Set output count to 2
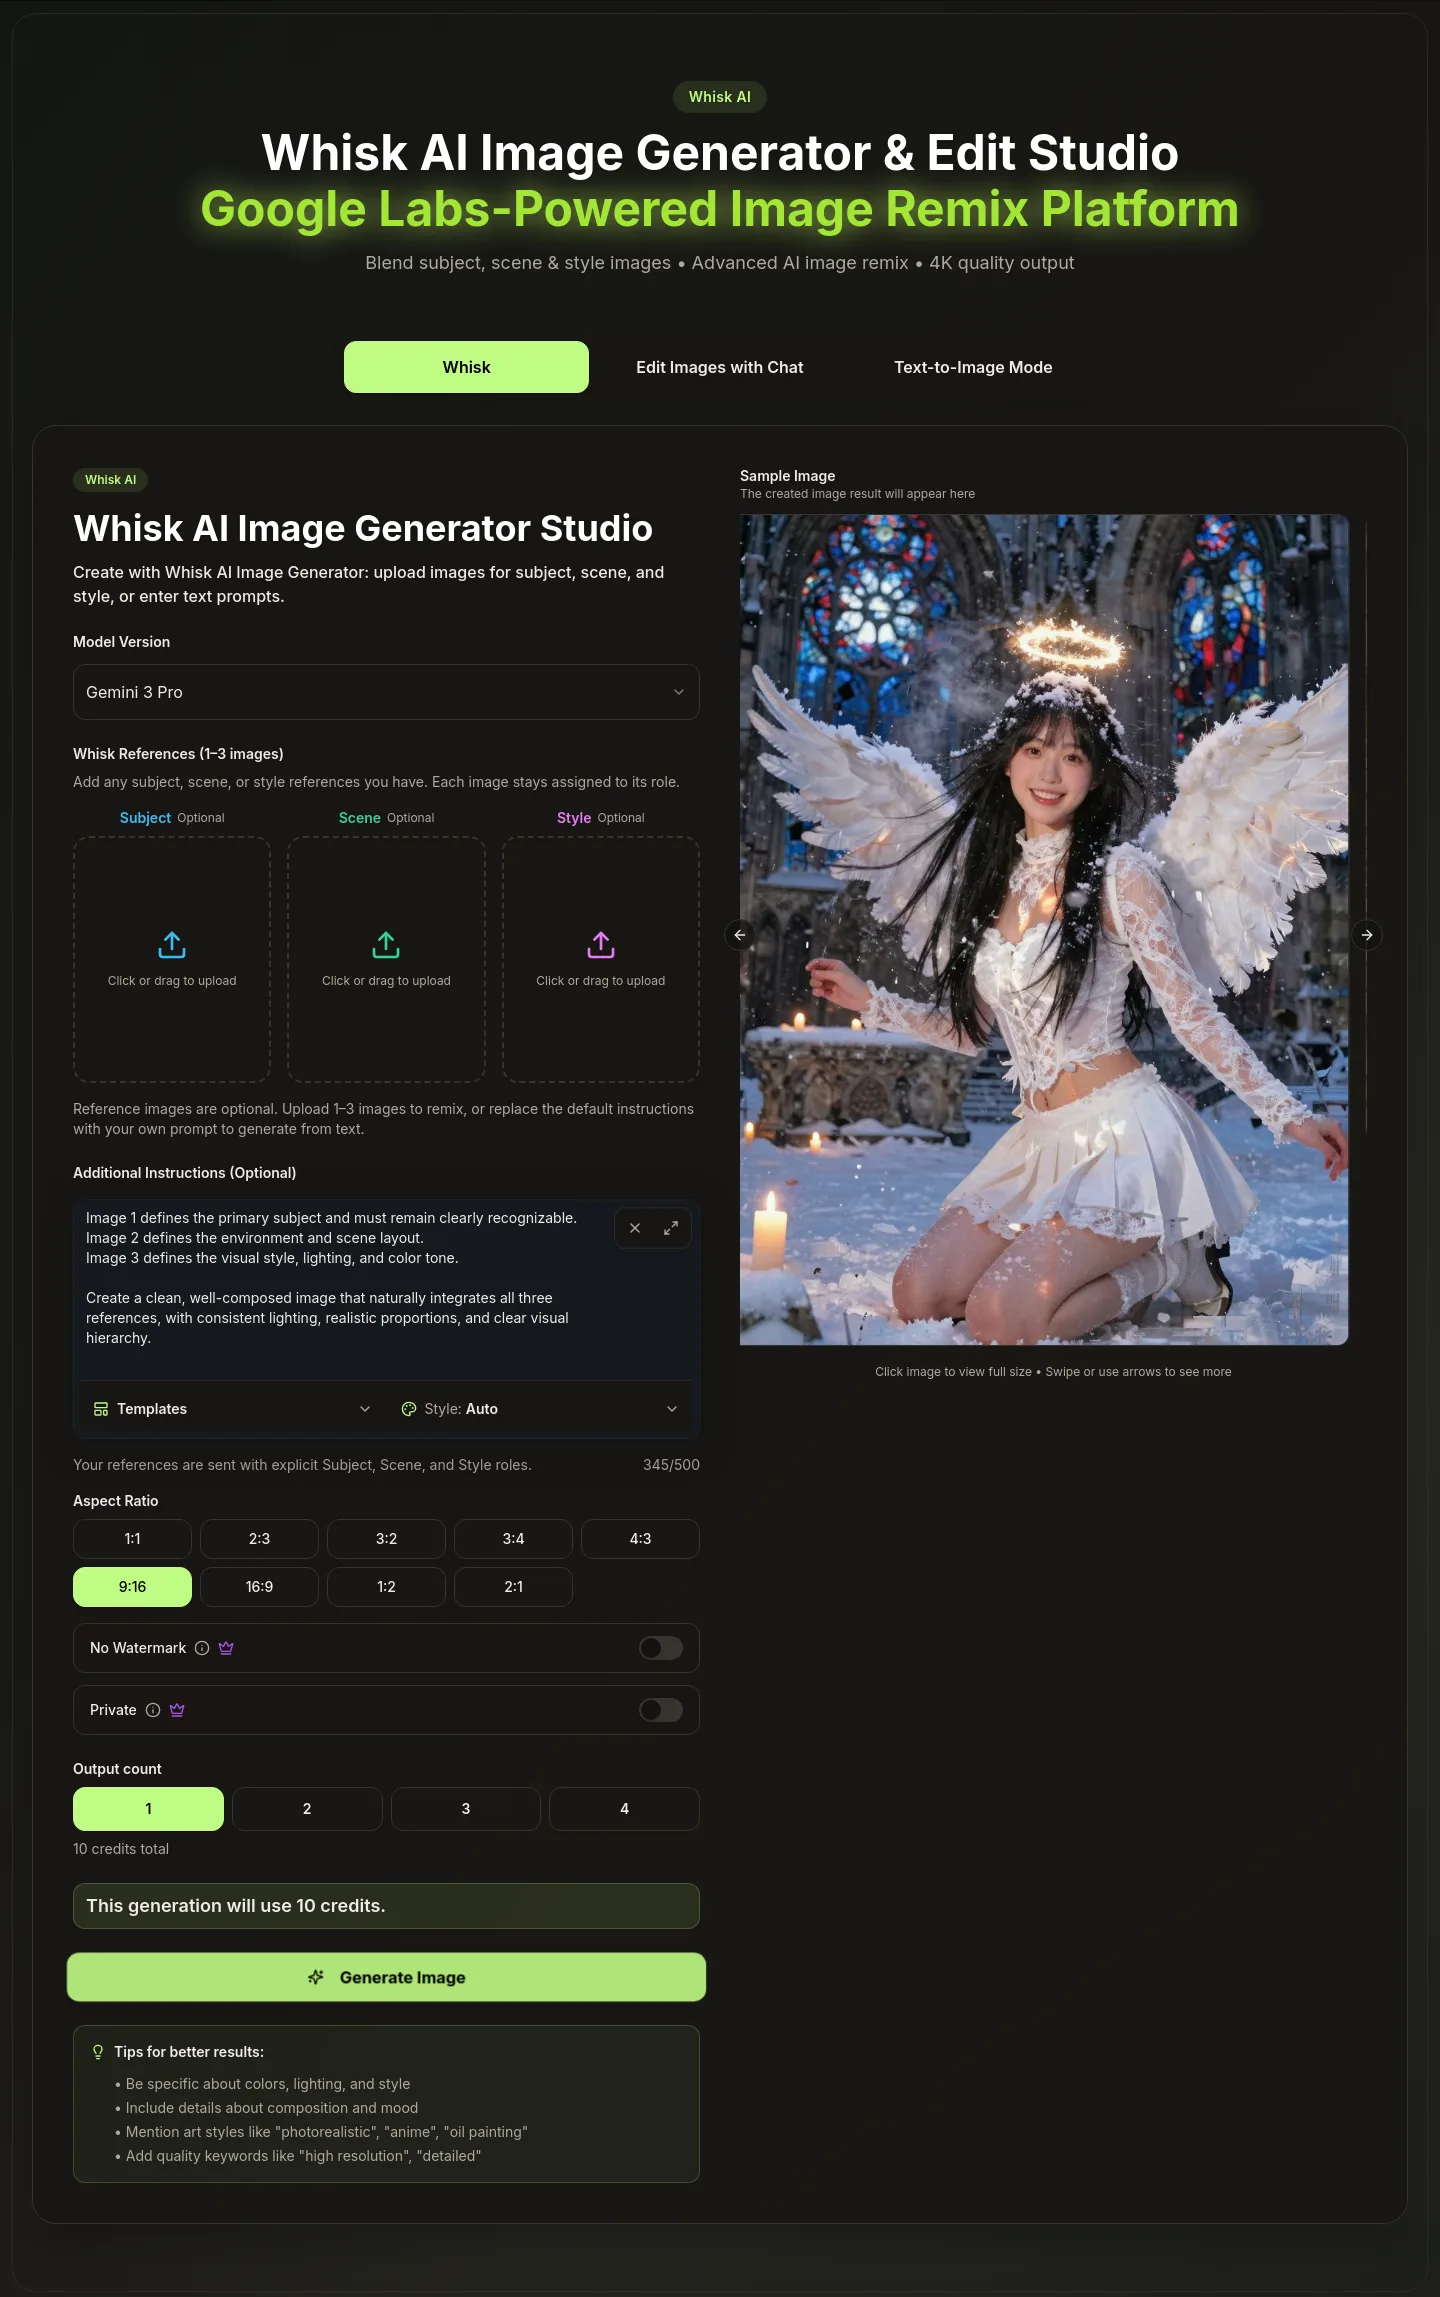 coord(307,1809)
